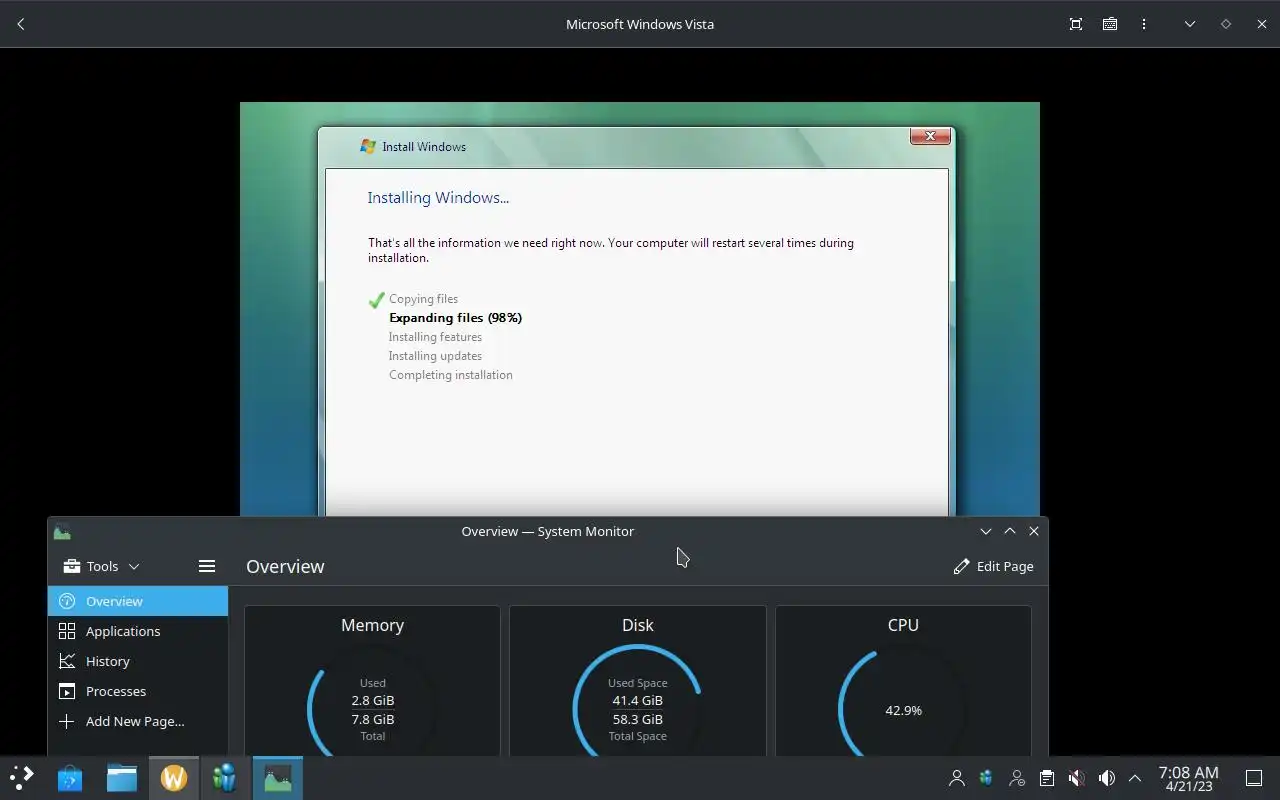Screen dimensions: 1280x800
Task: Open the clock showing 7:08 AM
Action: [x=1188, y=778]
